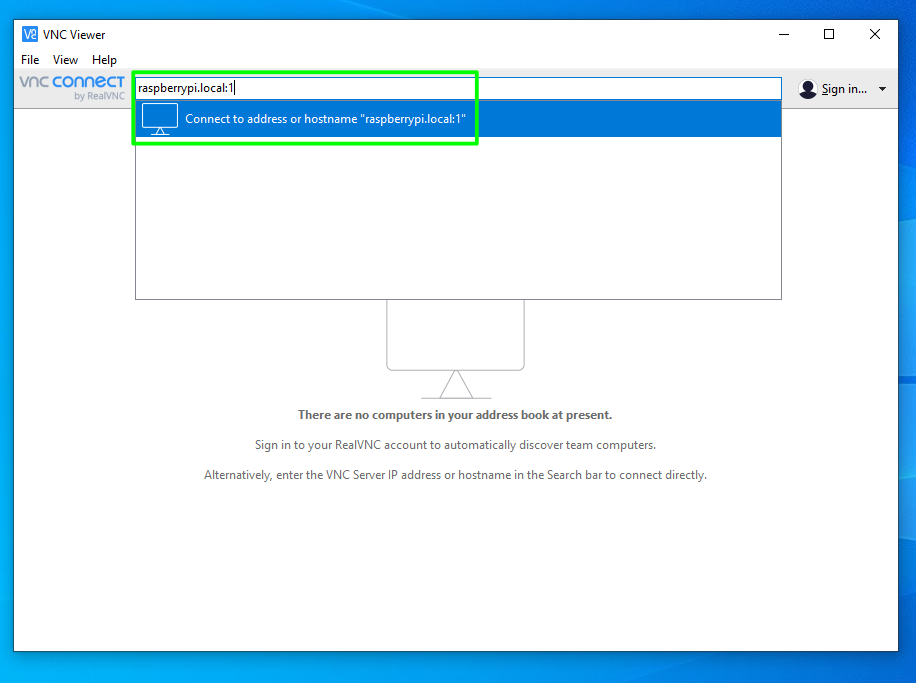Expand the Sign in dropdown chevron
The image size is (916, 683).
[x=882, y=88]
